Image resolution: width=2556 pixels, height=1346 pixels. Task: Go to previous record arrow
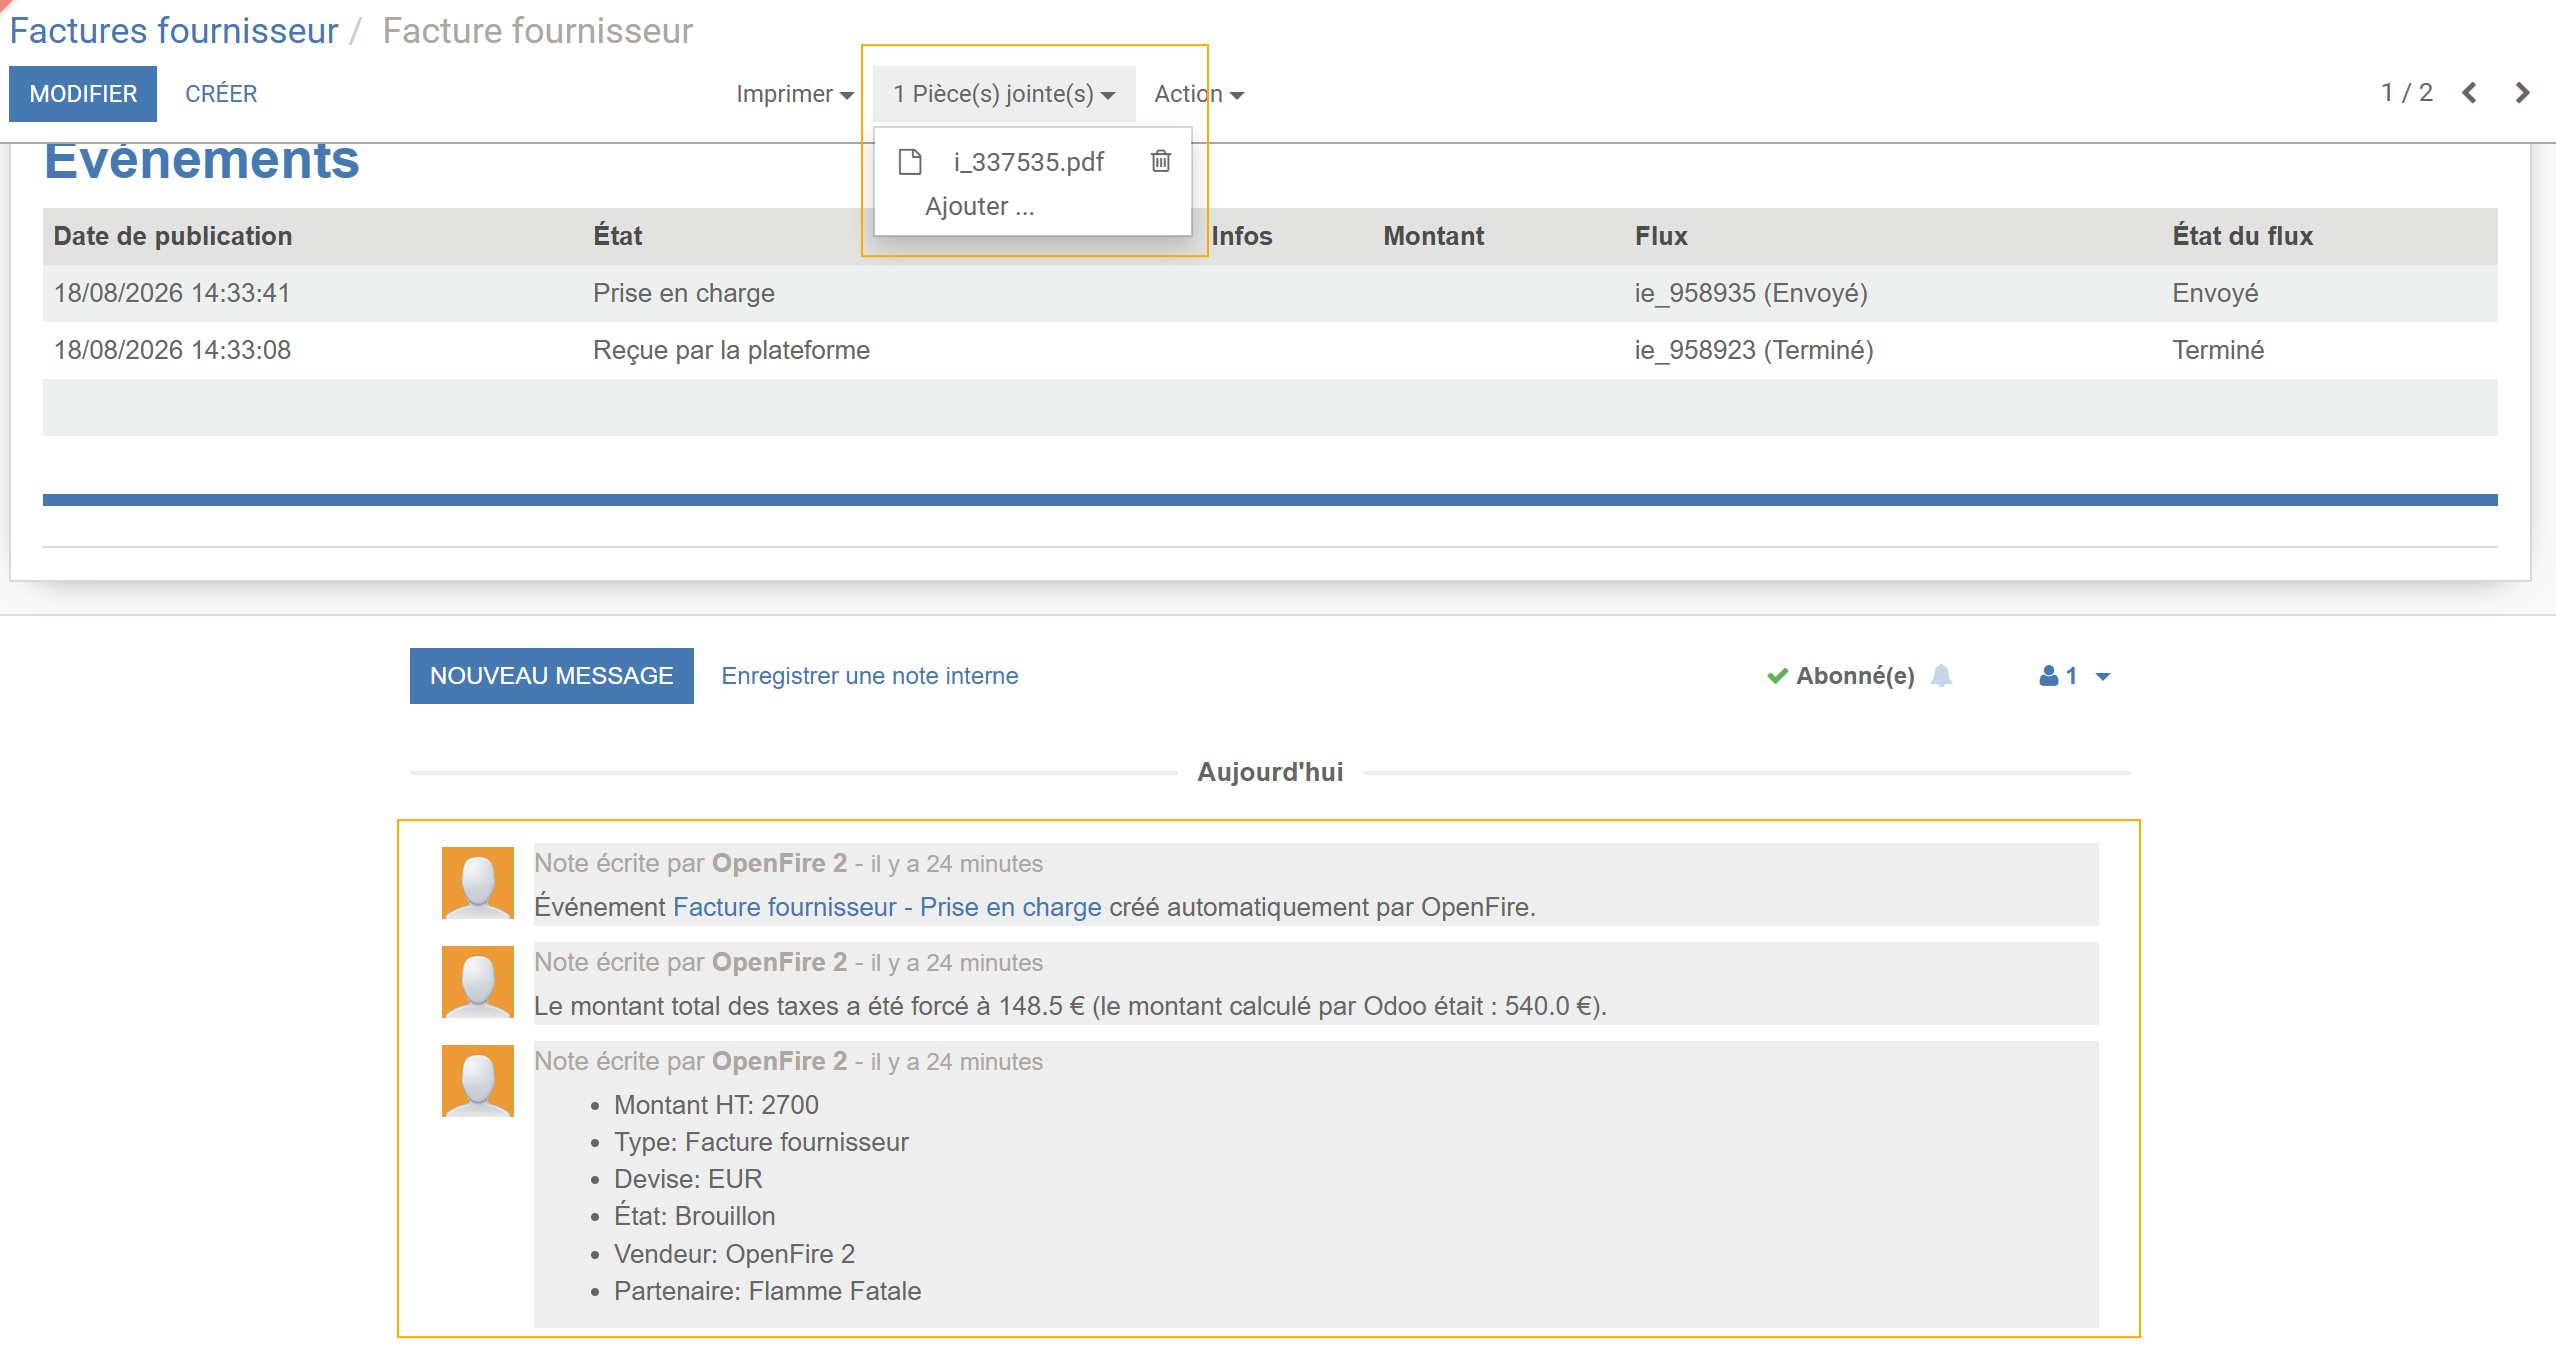[2469, 93]
